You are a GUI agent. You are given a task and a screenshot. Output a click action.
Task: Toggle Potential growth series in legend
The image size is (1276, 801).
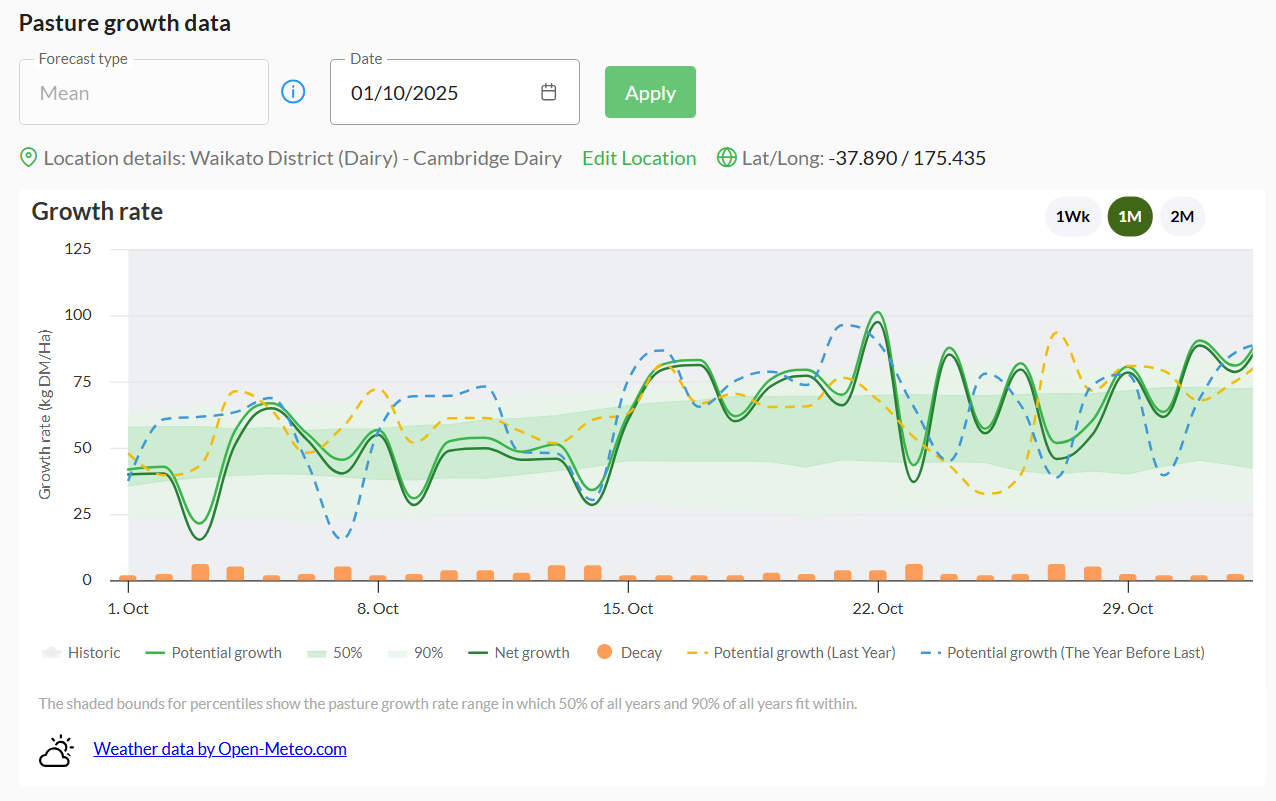[x=226, y=653]
